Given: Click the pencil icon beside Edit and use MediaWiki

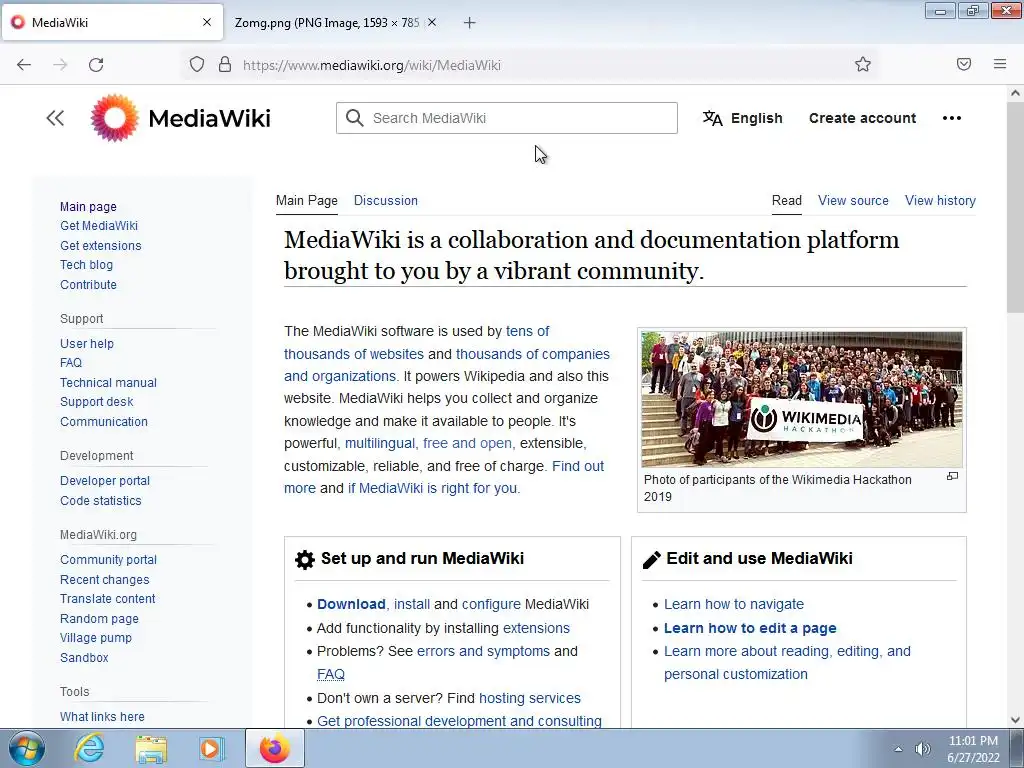Looking at the screenshot, I should (x=651, y=560).
